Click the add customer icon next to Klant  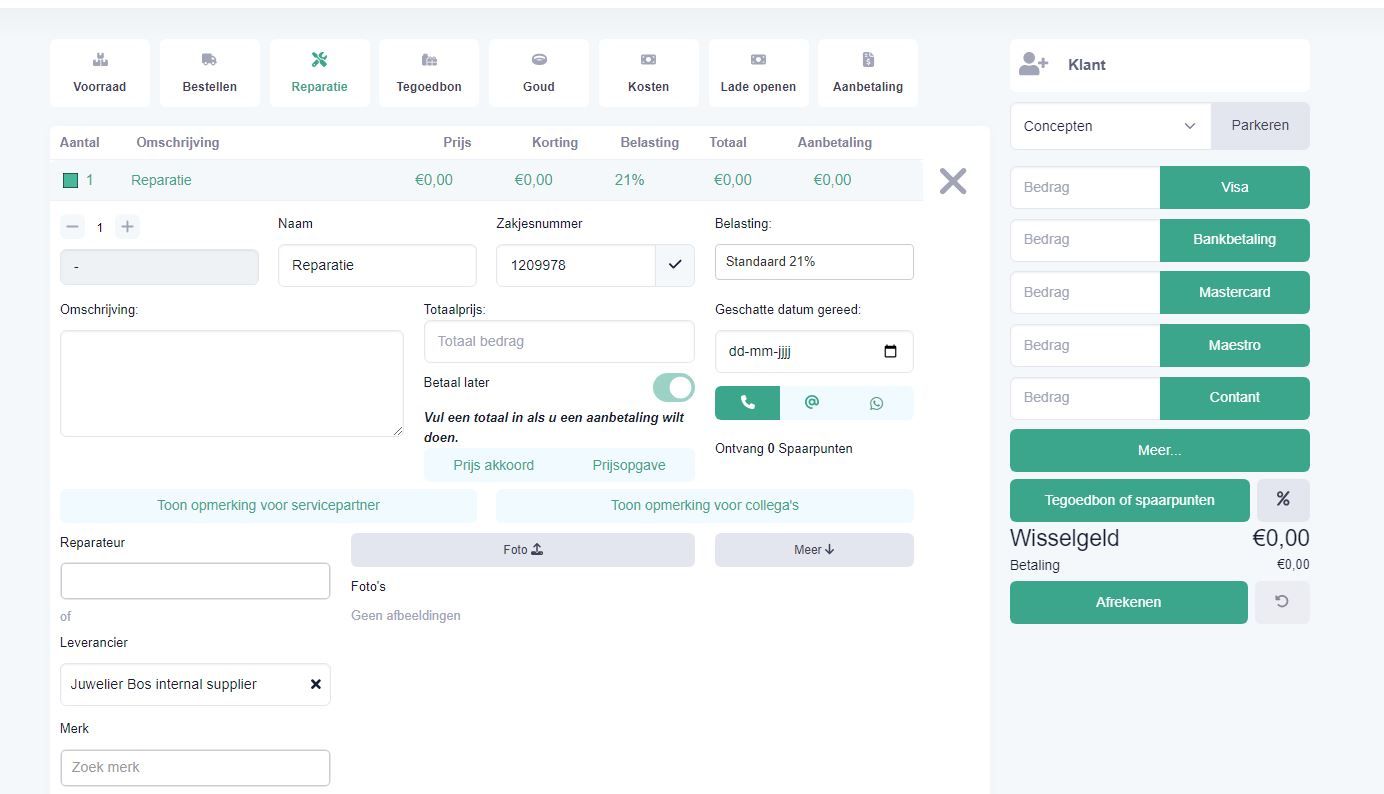(x=1034, y=64)
